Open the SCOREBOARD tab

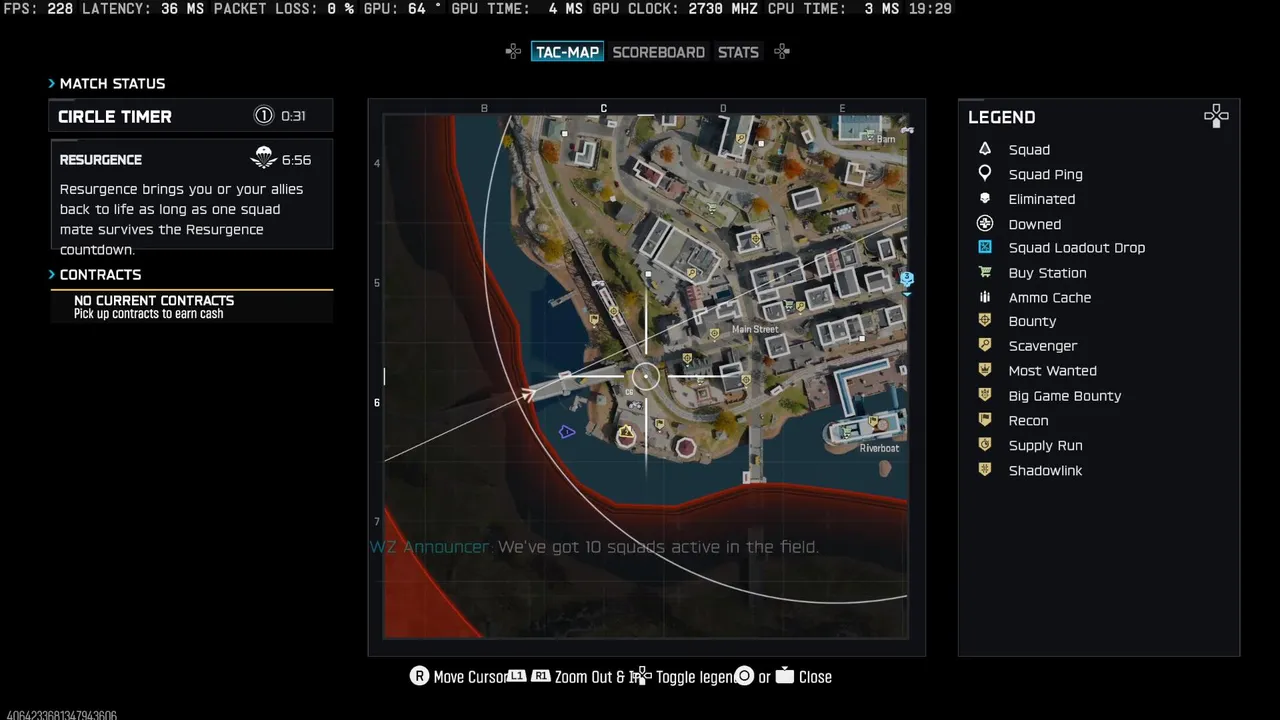point(659,52)
